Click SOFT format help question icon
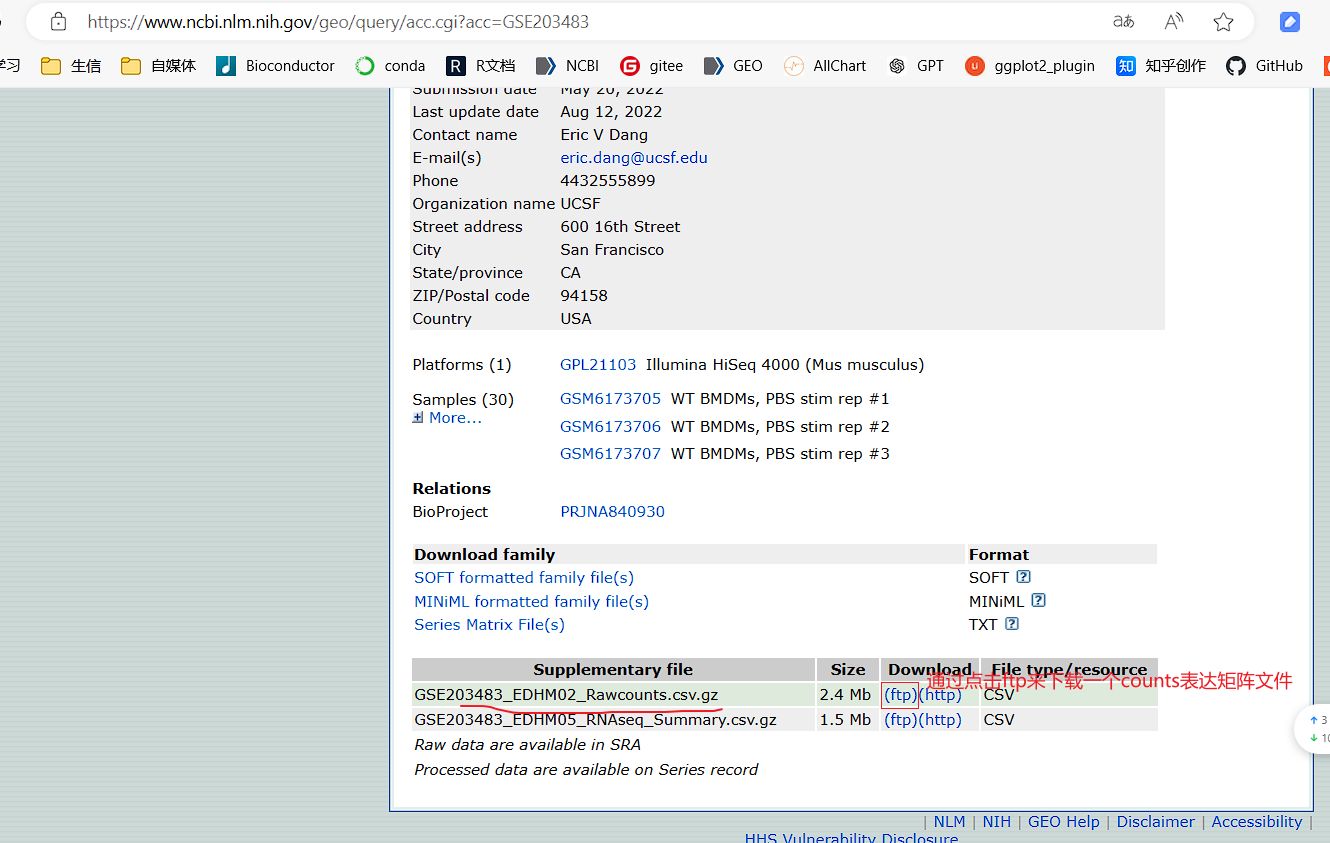Screen dimensions: 1330x843 coord(1023,577)
